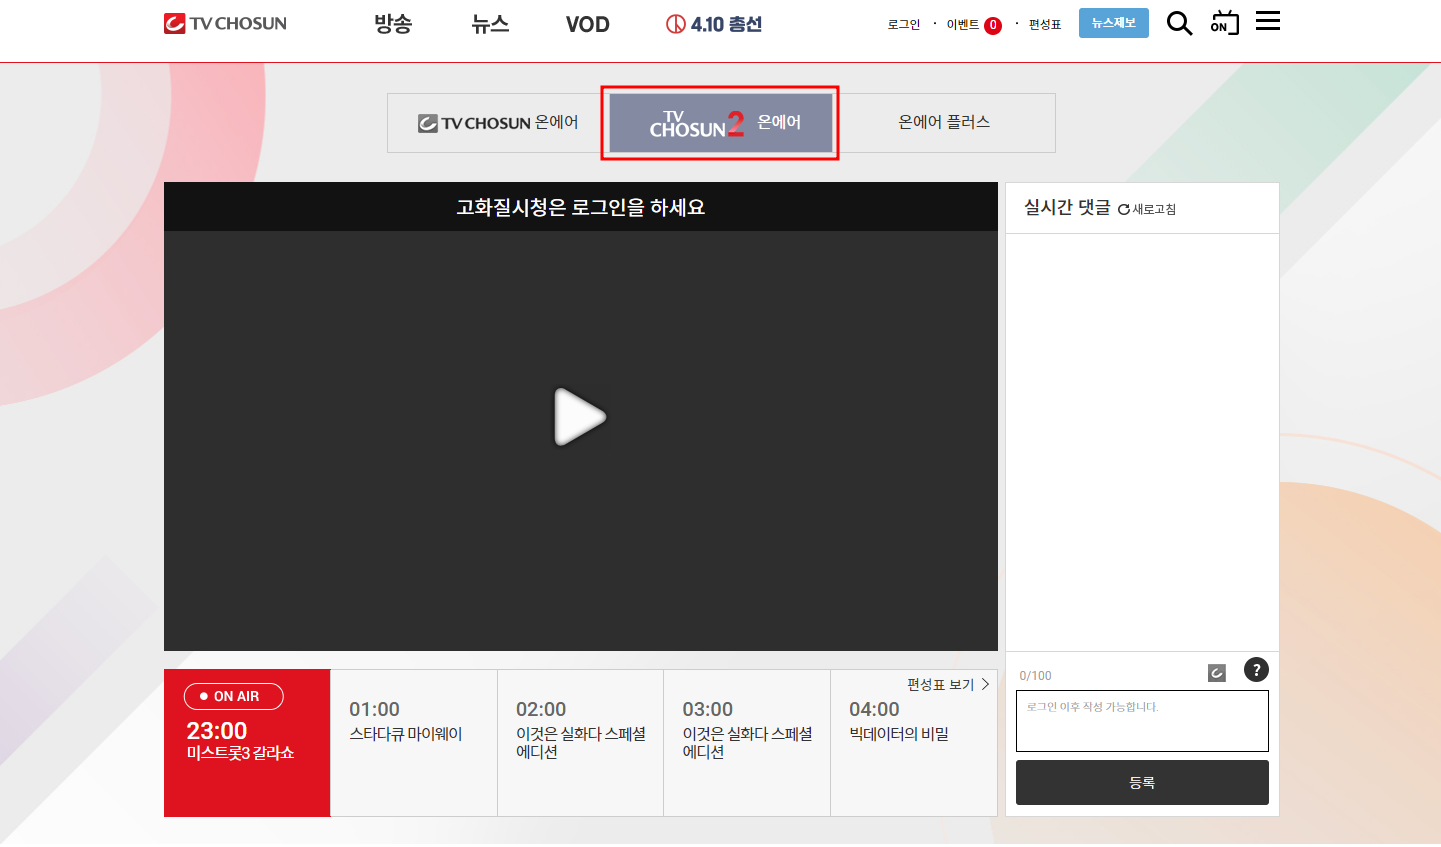Click the 뉴스제보 button
This screenshot has height=847, width=1441.
[1114, 23]
